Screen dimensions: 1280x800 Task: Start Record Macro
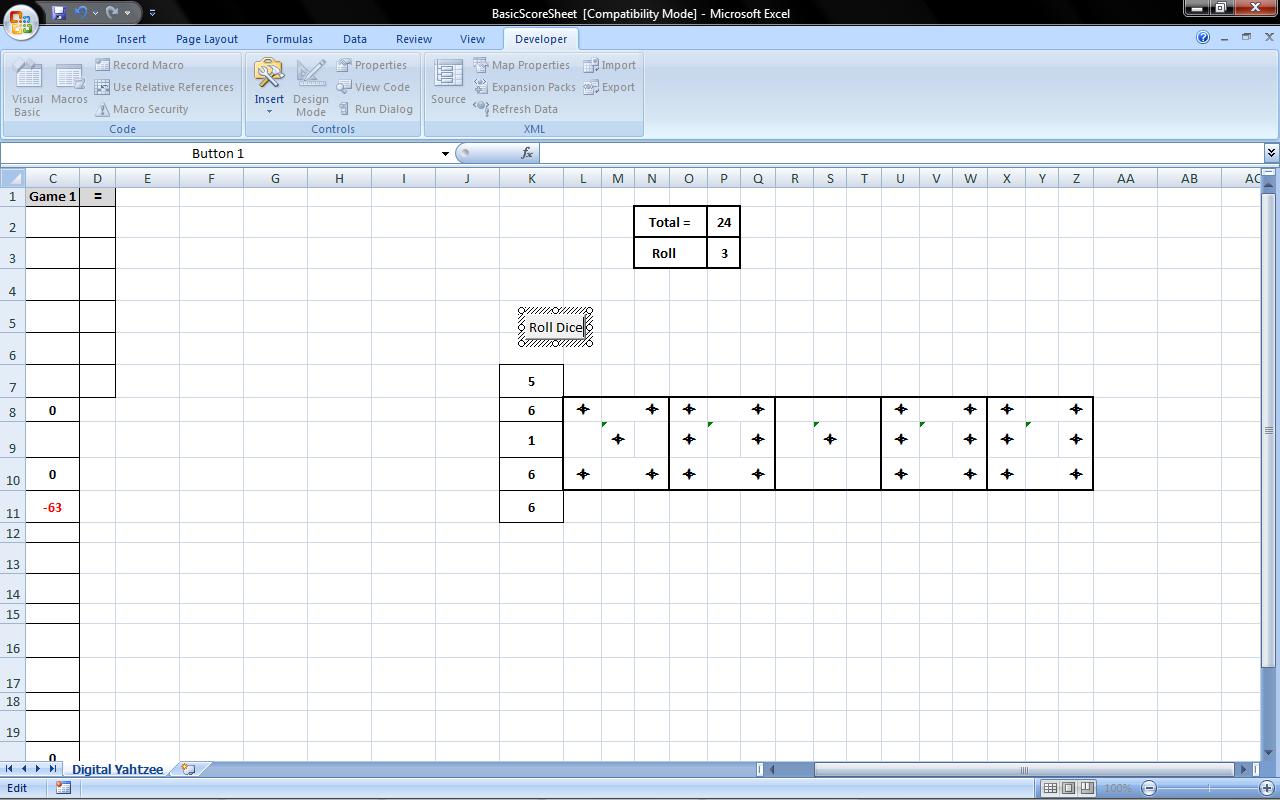tap(140, 65)
